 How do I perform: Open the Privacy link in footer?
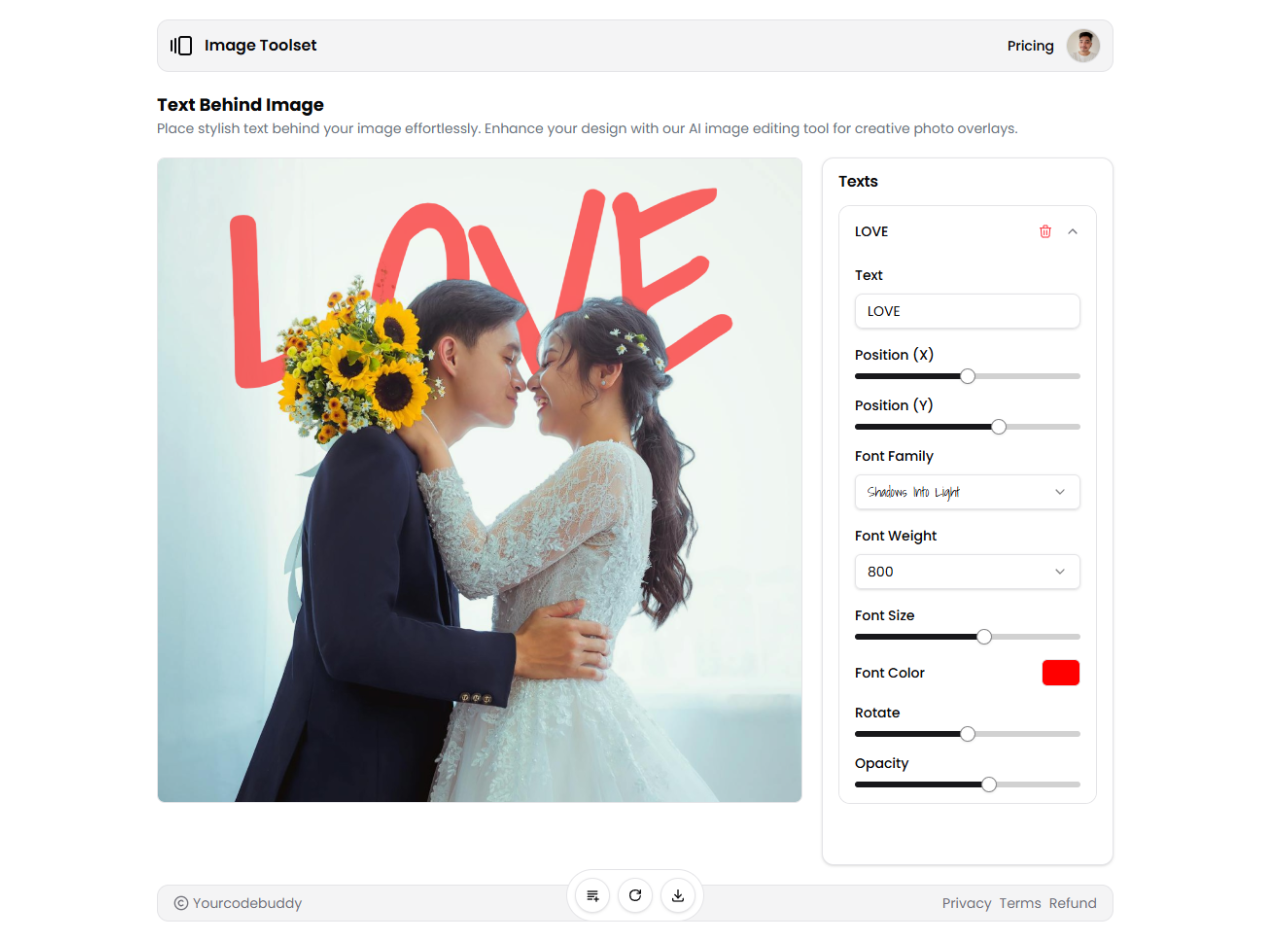[966, 903]
